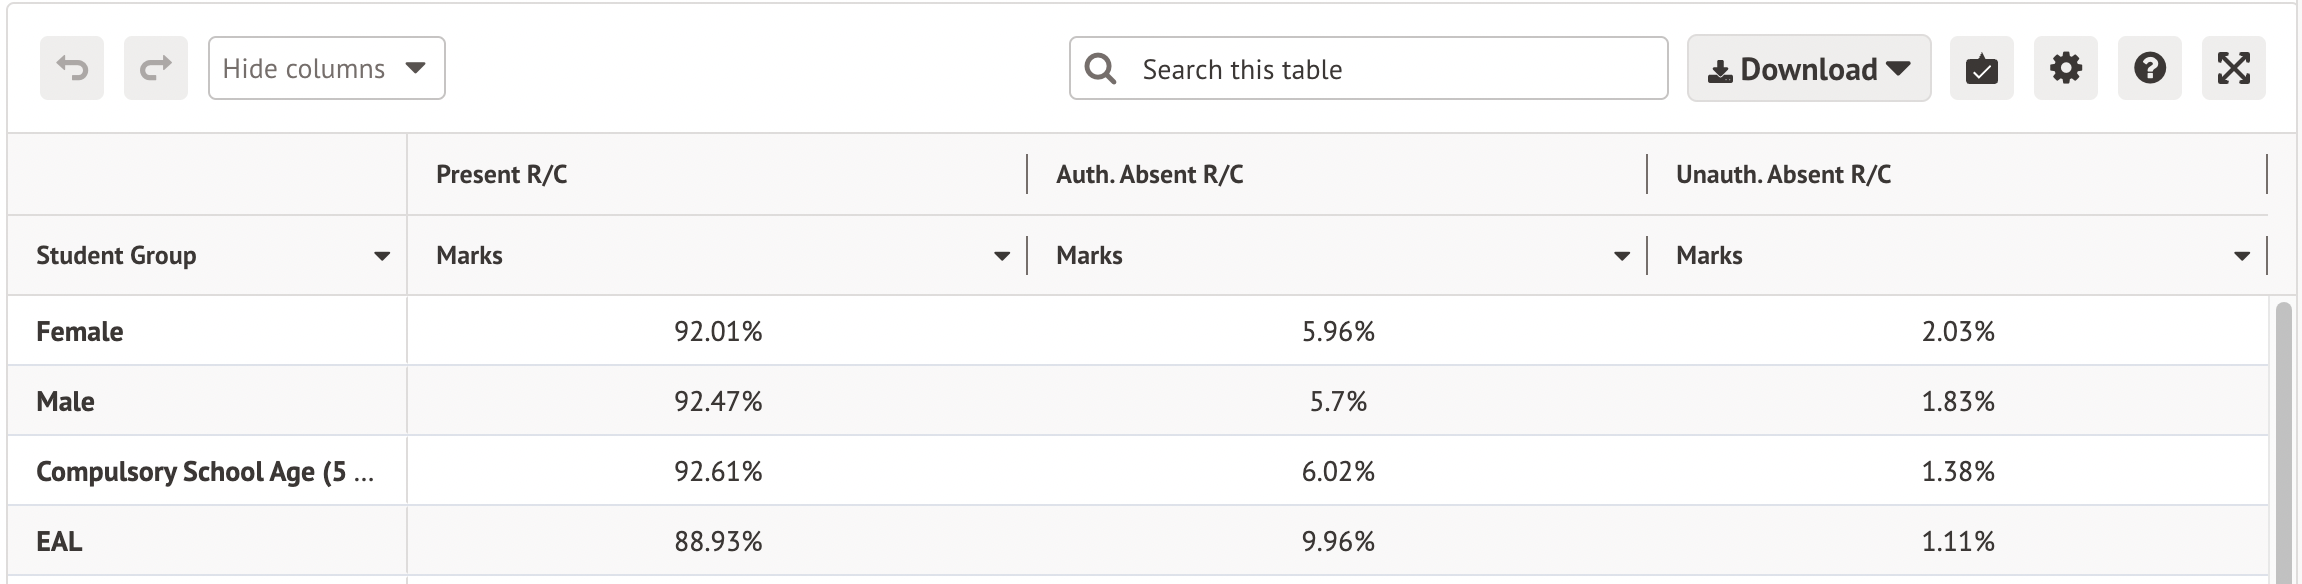The image size is (2302, 584).
Task: Expand the table to fullscreen
Action: [x=2234, y=69]
